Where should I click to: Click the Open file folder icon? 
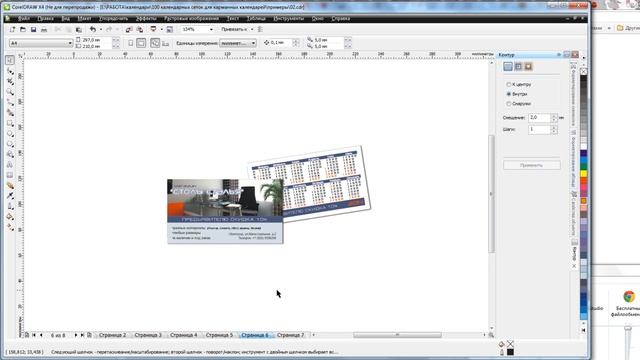click(23, 29)
